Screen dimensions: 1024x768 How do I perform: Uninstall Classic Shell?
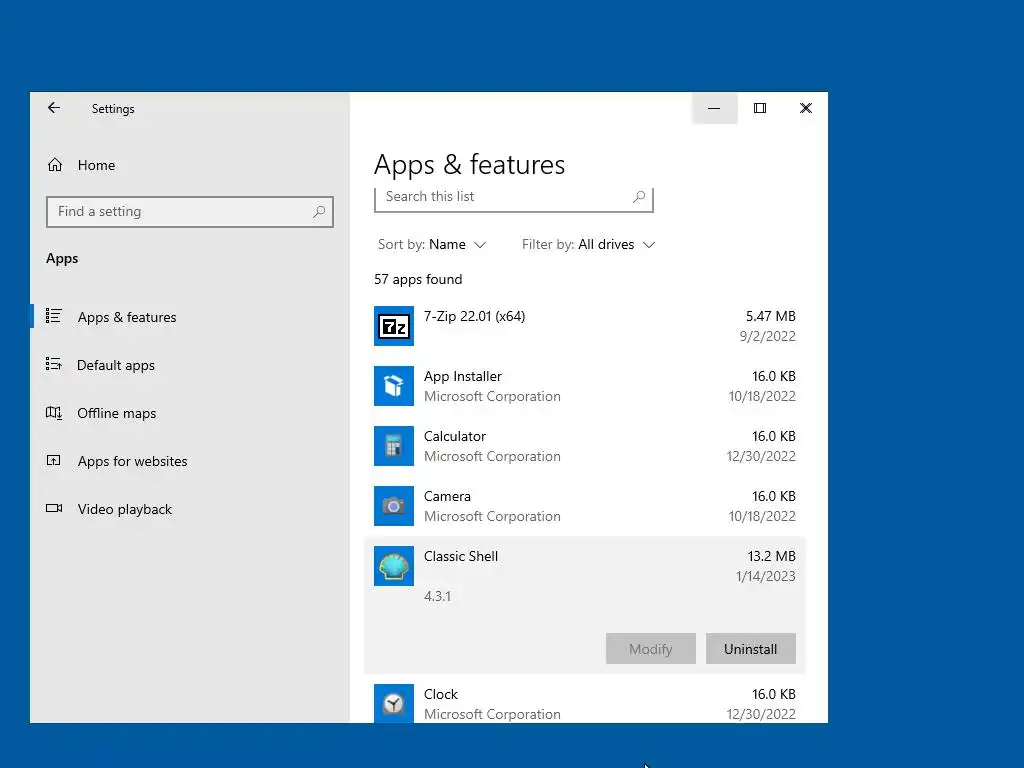pos(750,649)
